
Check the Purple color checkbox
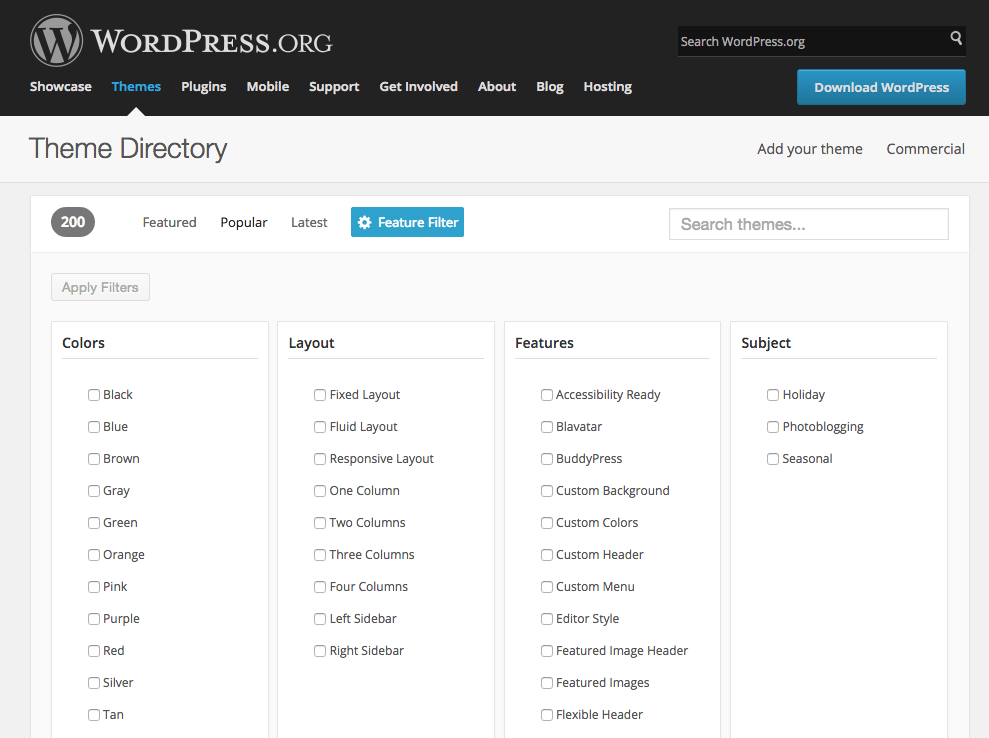(x=94, y=619)
